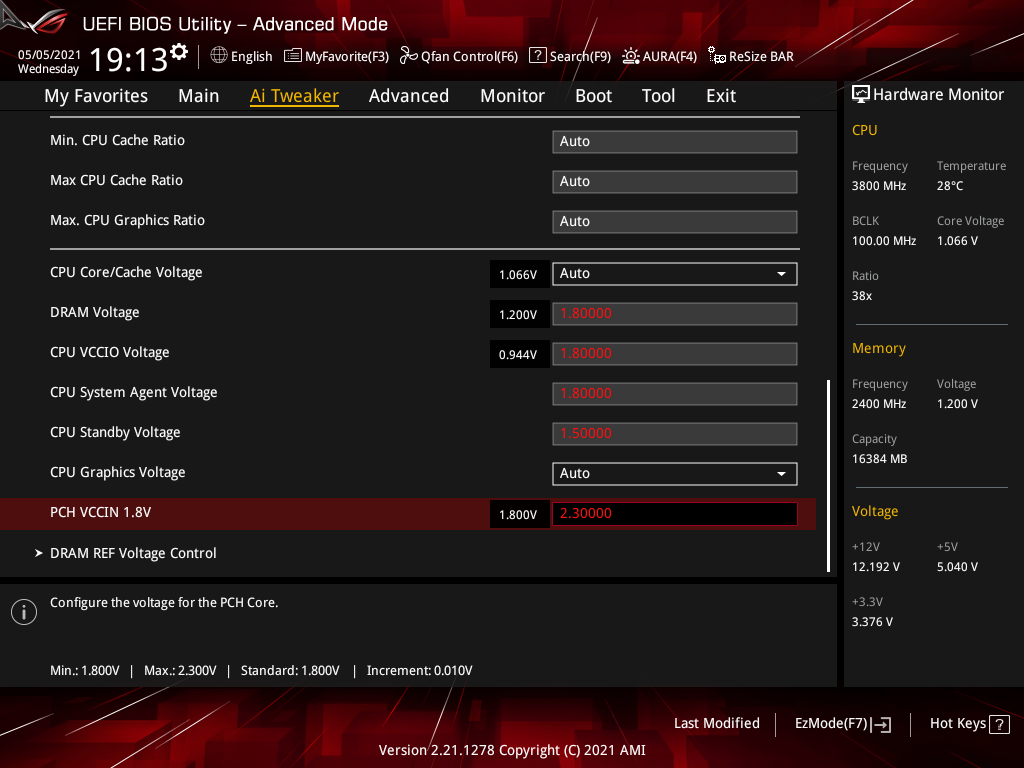Go to the Monitor tab
The image size is (1024, 768).
(x=512, y=96)
